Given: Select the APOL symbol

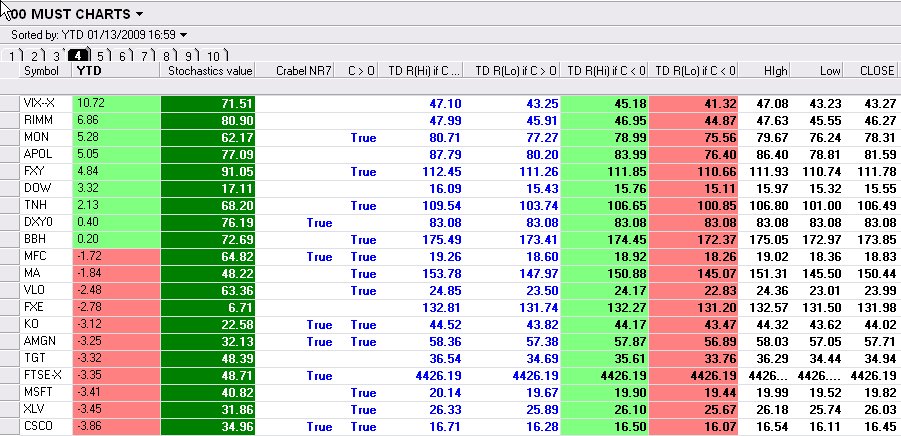Looking at the screenshot, I should pos(37,154).
